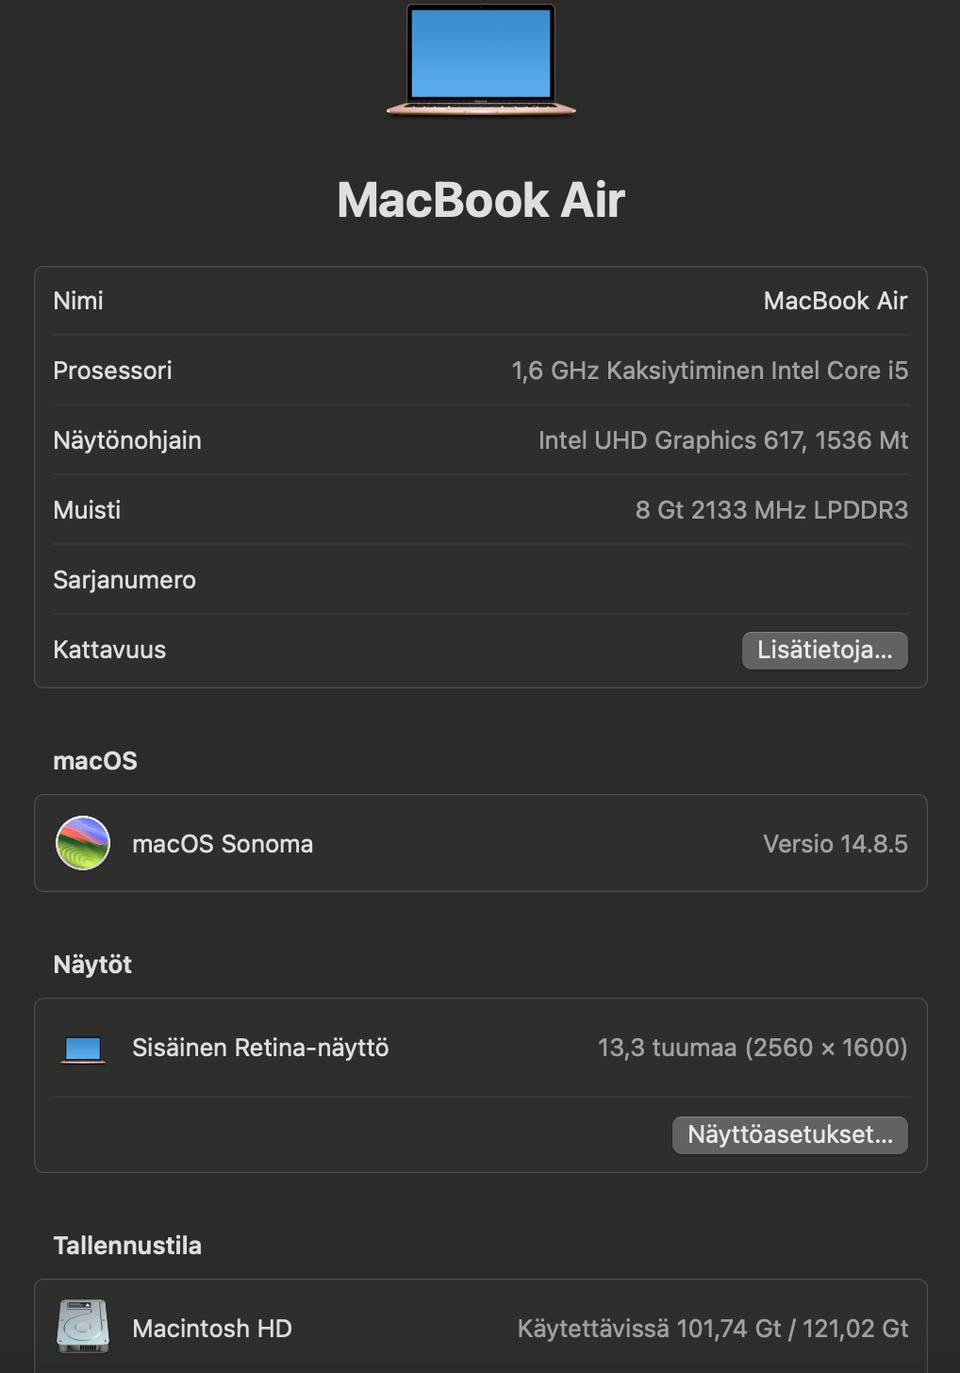The height and width of the screenshot is (1373, 960).
Task: Click the Prosessori row
Action: point(481,370)
